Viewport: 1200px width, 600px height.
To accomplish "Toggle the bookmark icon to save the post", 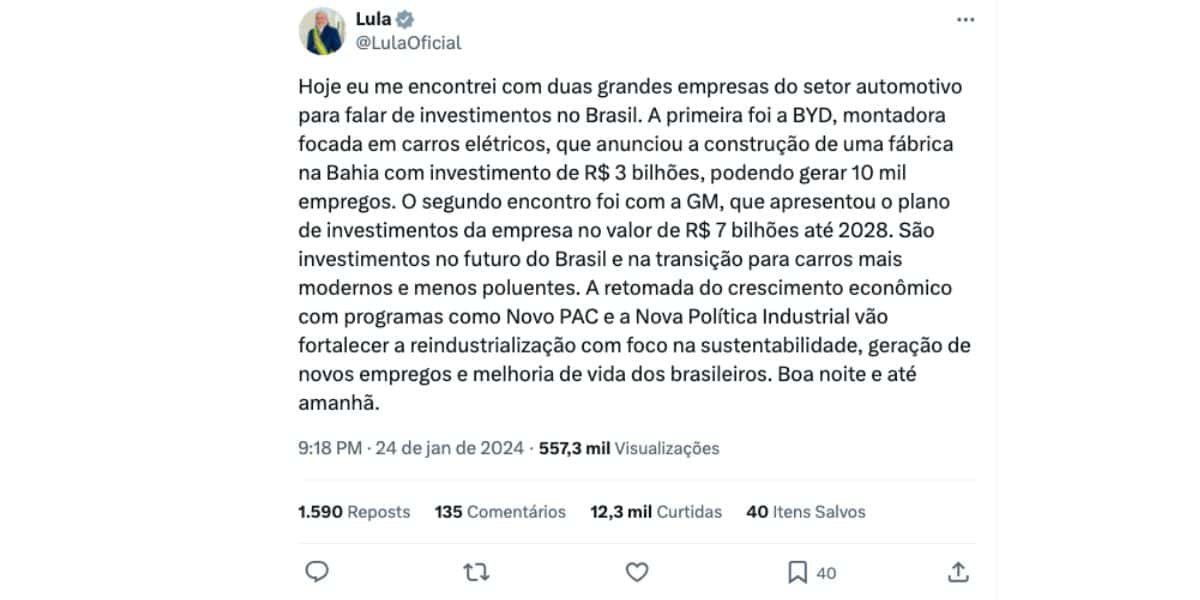I will (x=797, y=572).
